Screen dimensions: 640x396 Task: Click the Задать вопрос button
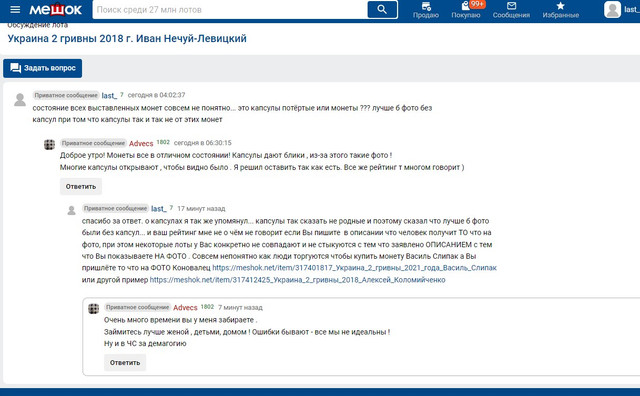(x=42, y=68)
